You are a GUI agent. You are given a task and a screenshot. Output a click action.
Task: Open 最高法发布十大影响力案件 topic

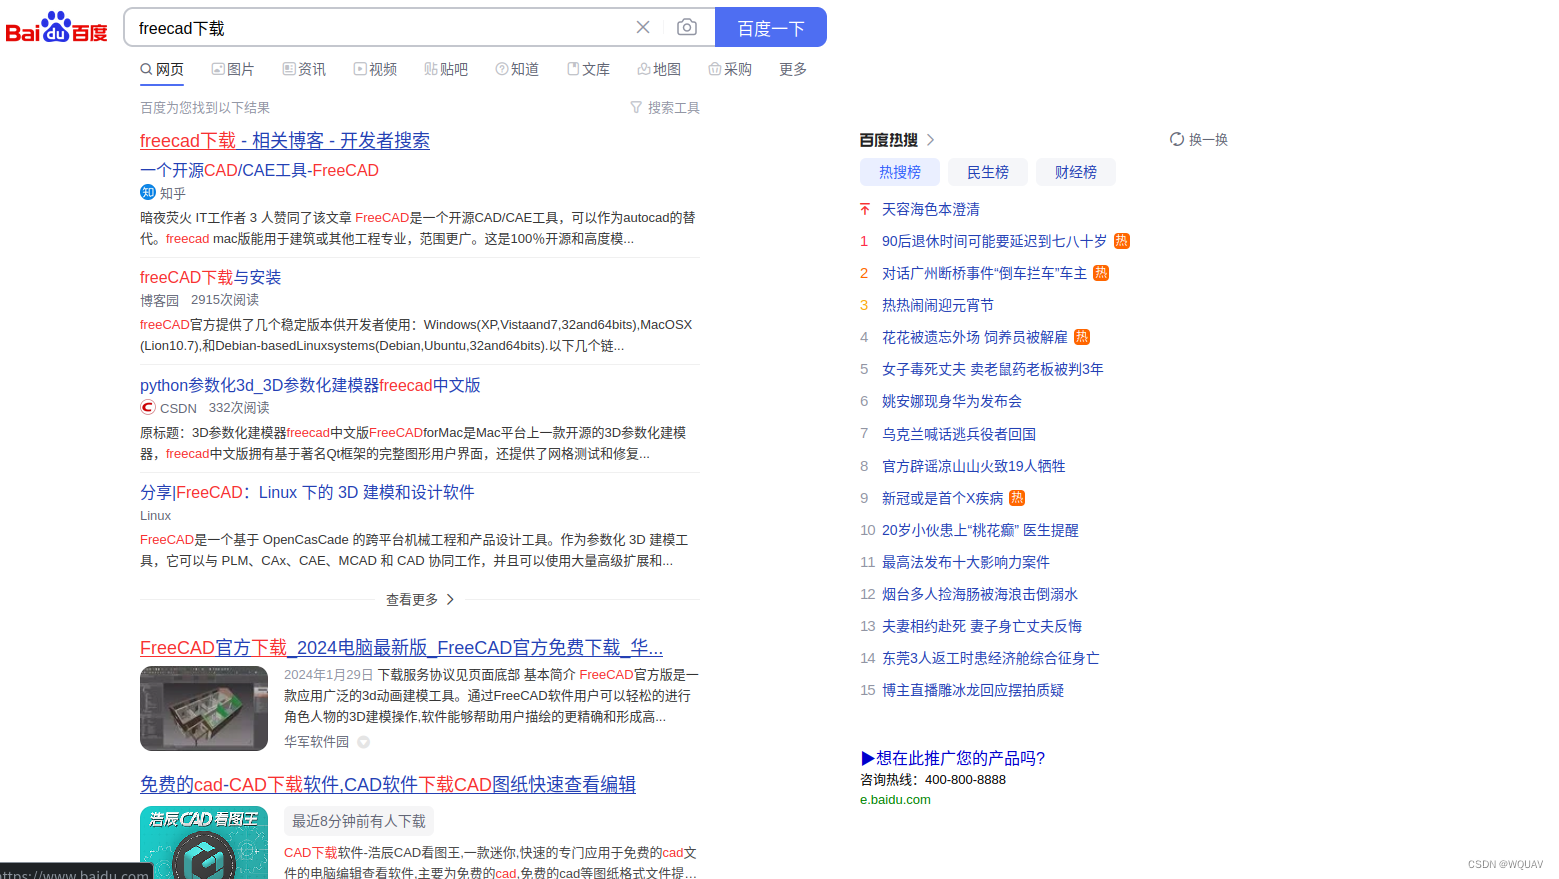click(x=966, y=562)
